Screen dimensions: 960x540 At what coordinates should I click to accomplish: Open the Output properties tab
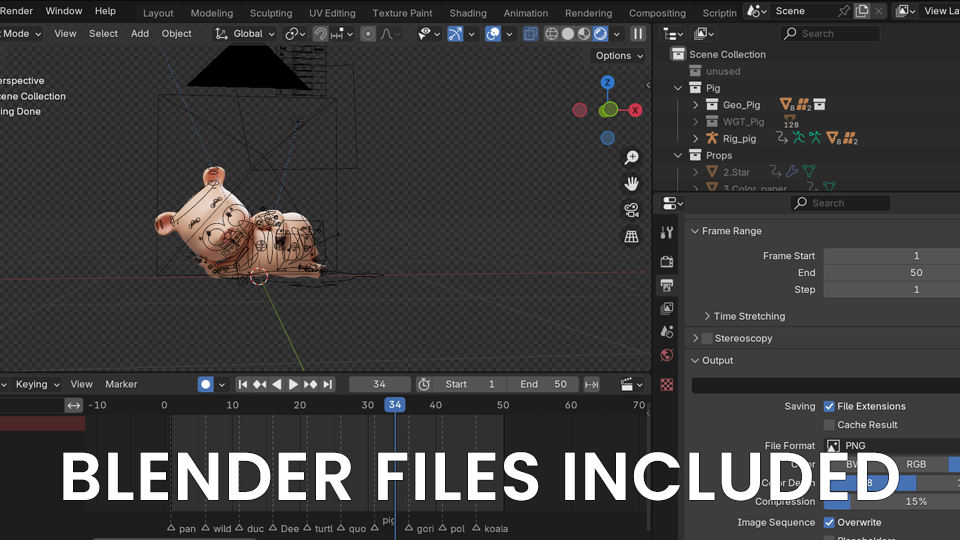667,285
